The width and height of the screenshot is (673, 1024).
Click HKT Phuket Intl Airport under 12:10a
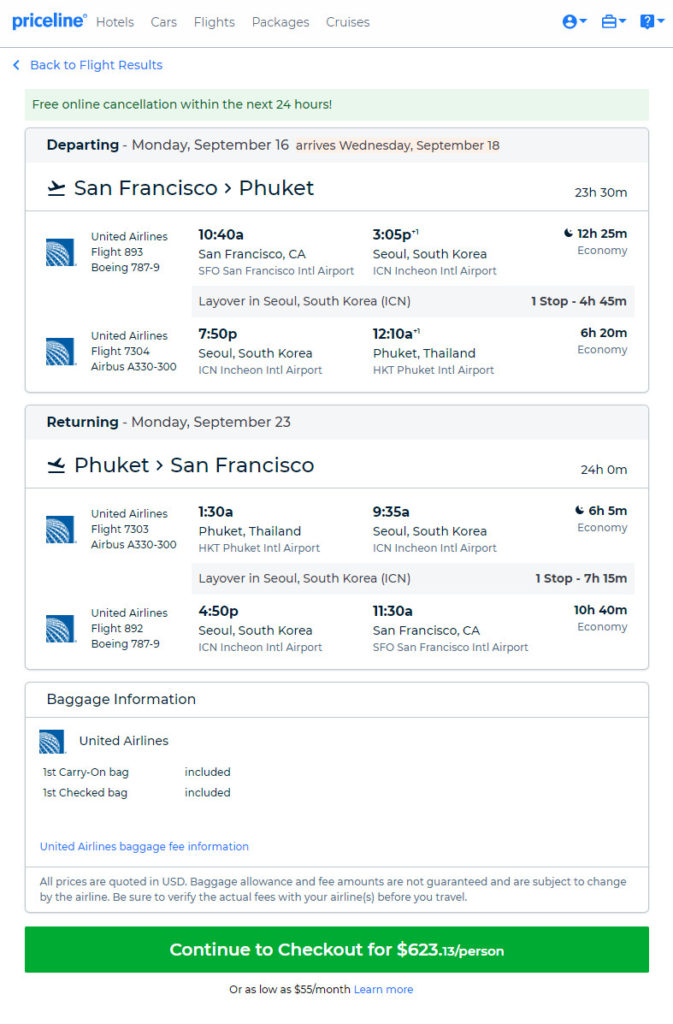(x=433, y=370)
